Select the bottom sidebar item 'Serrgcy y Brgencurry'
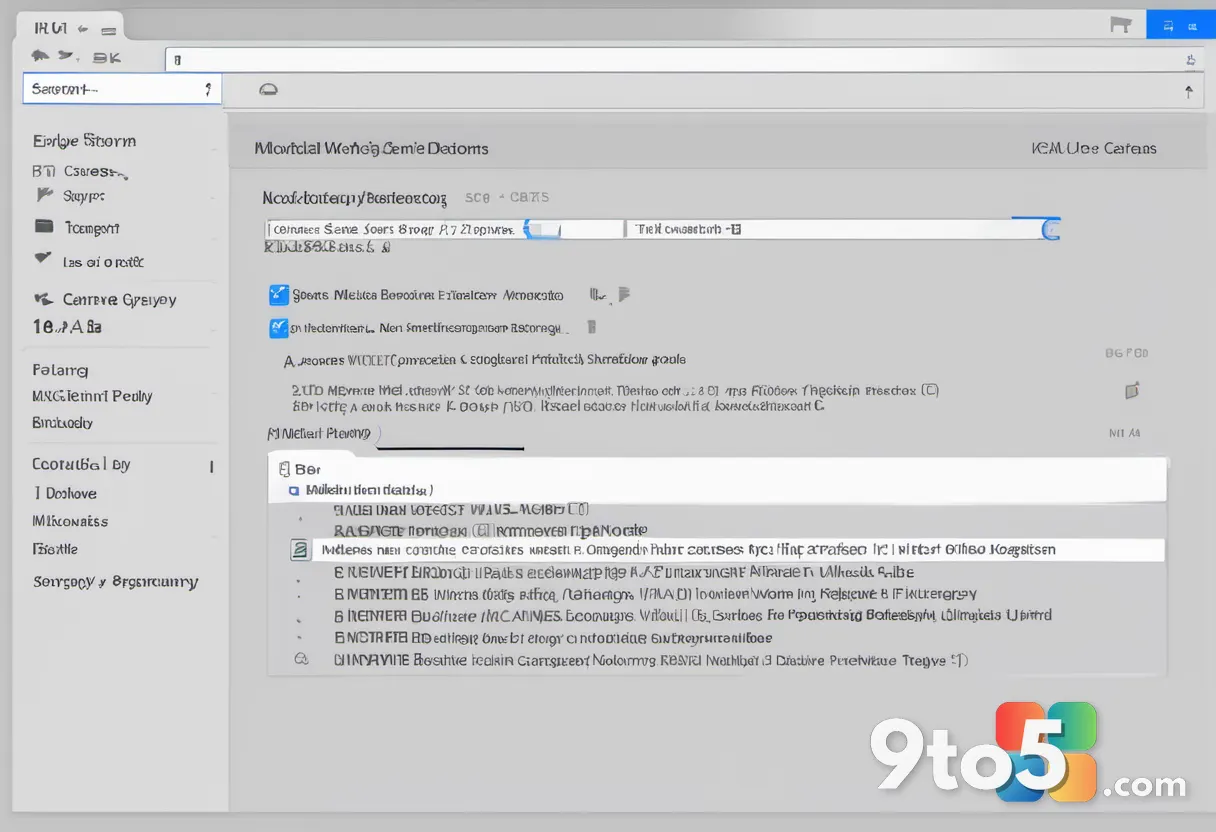 coord(115,581)
